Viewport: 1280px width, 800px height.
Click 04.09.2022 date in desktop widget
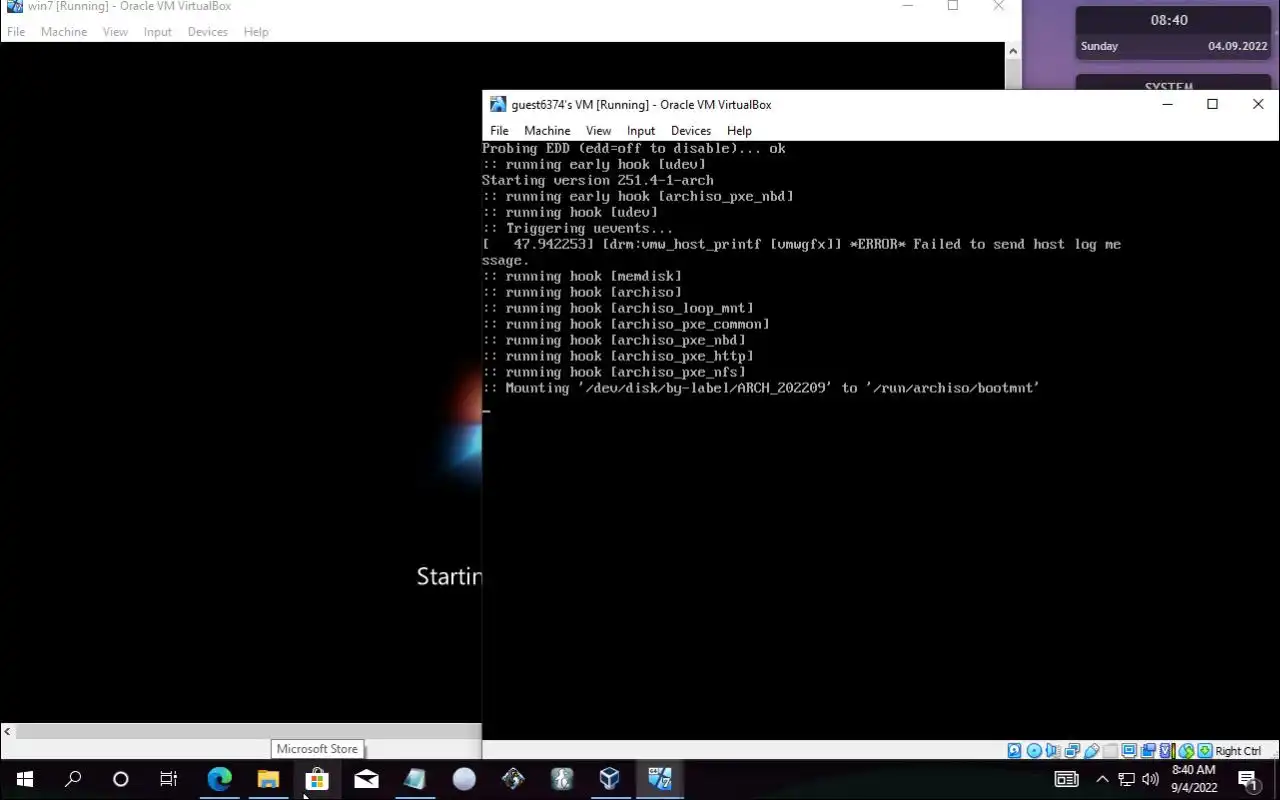[x=1237, y=46]
